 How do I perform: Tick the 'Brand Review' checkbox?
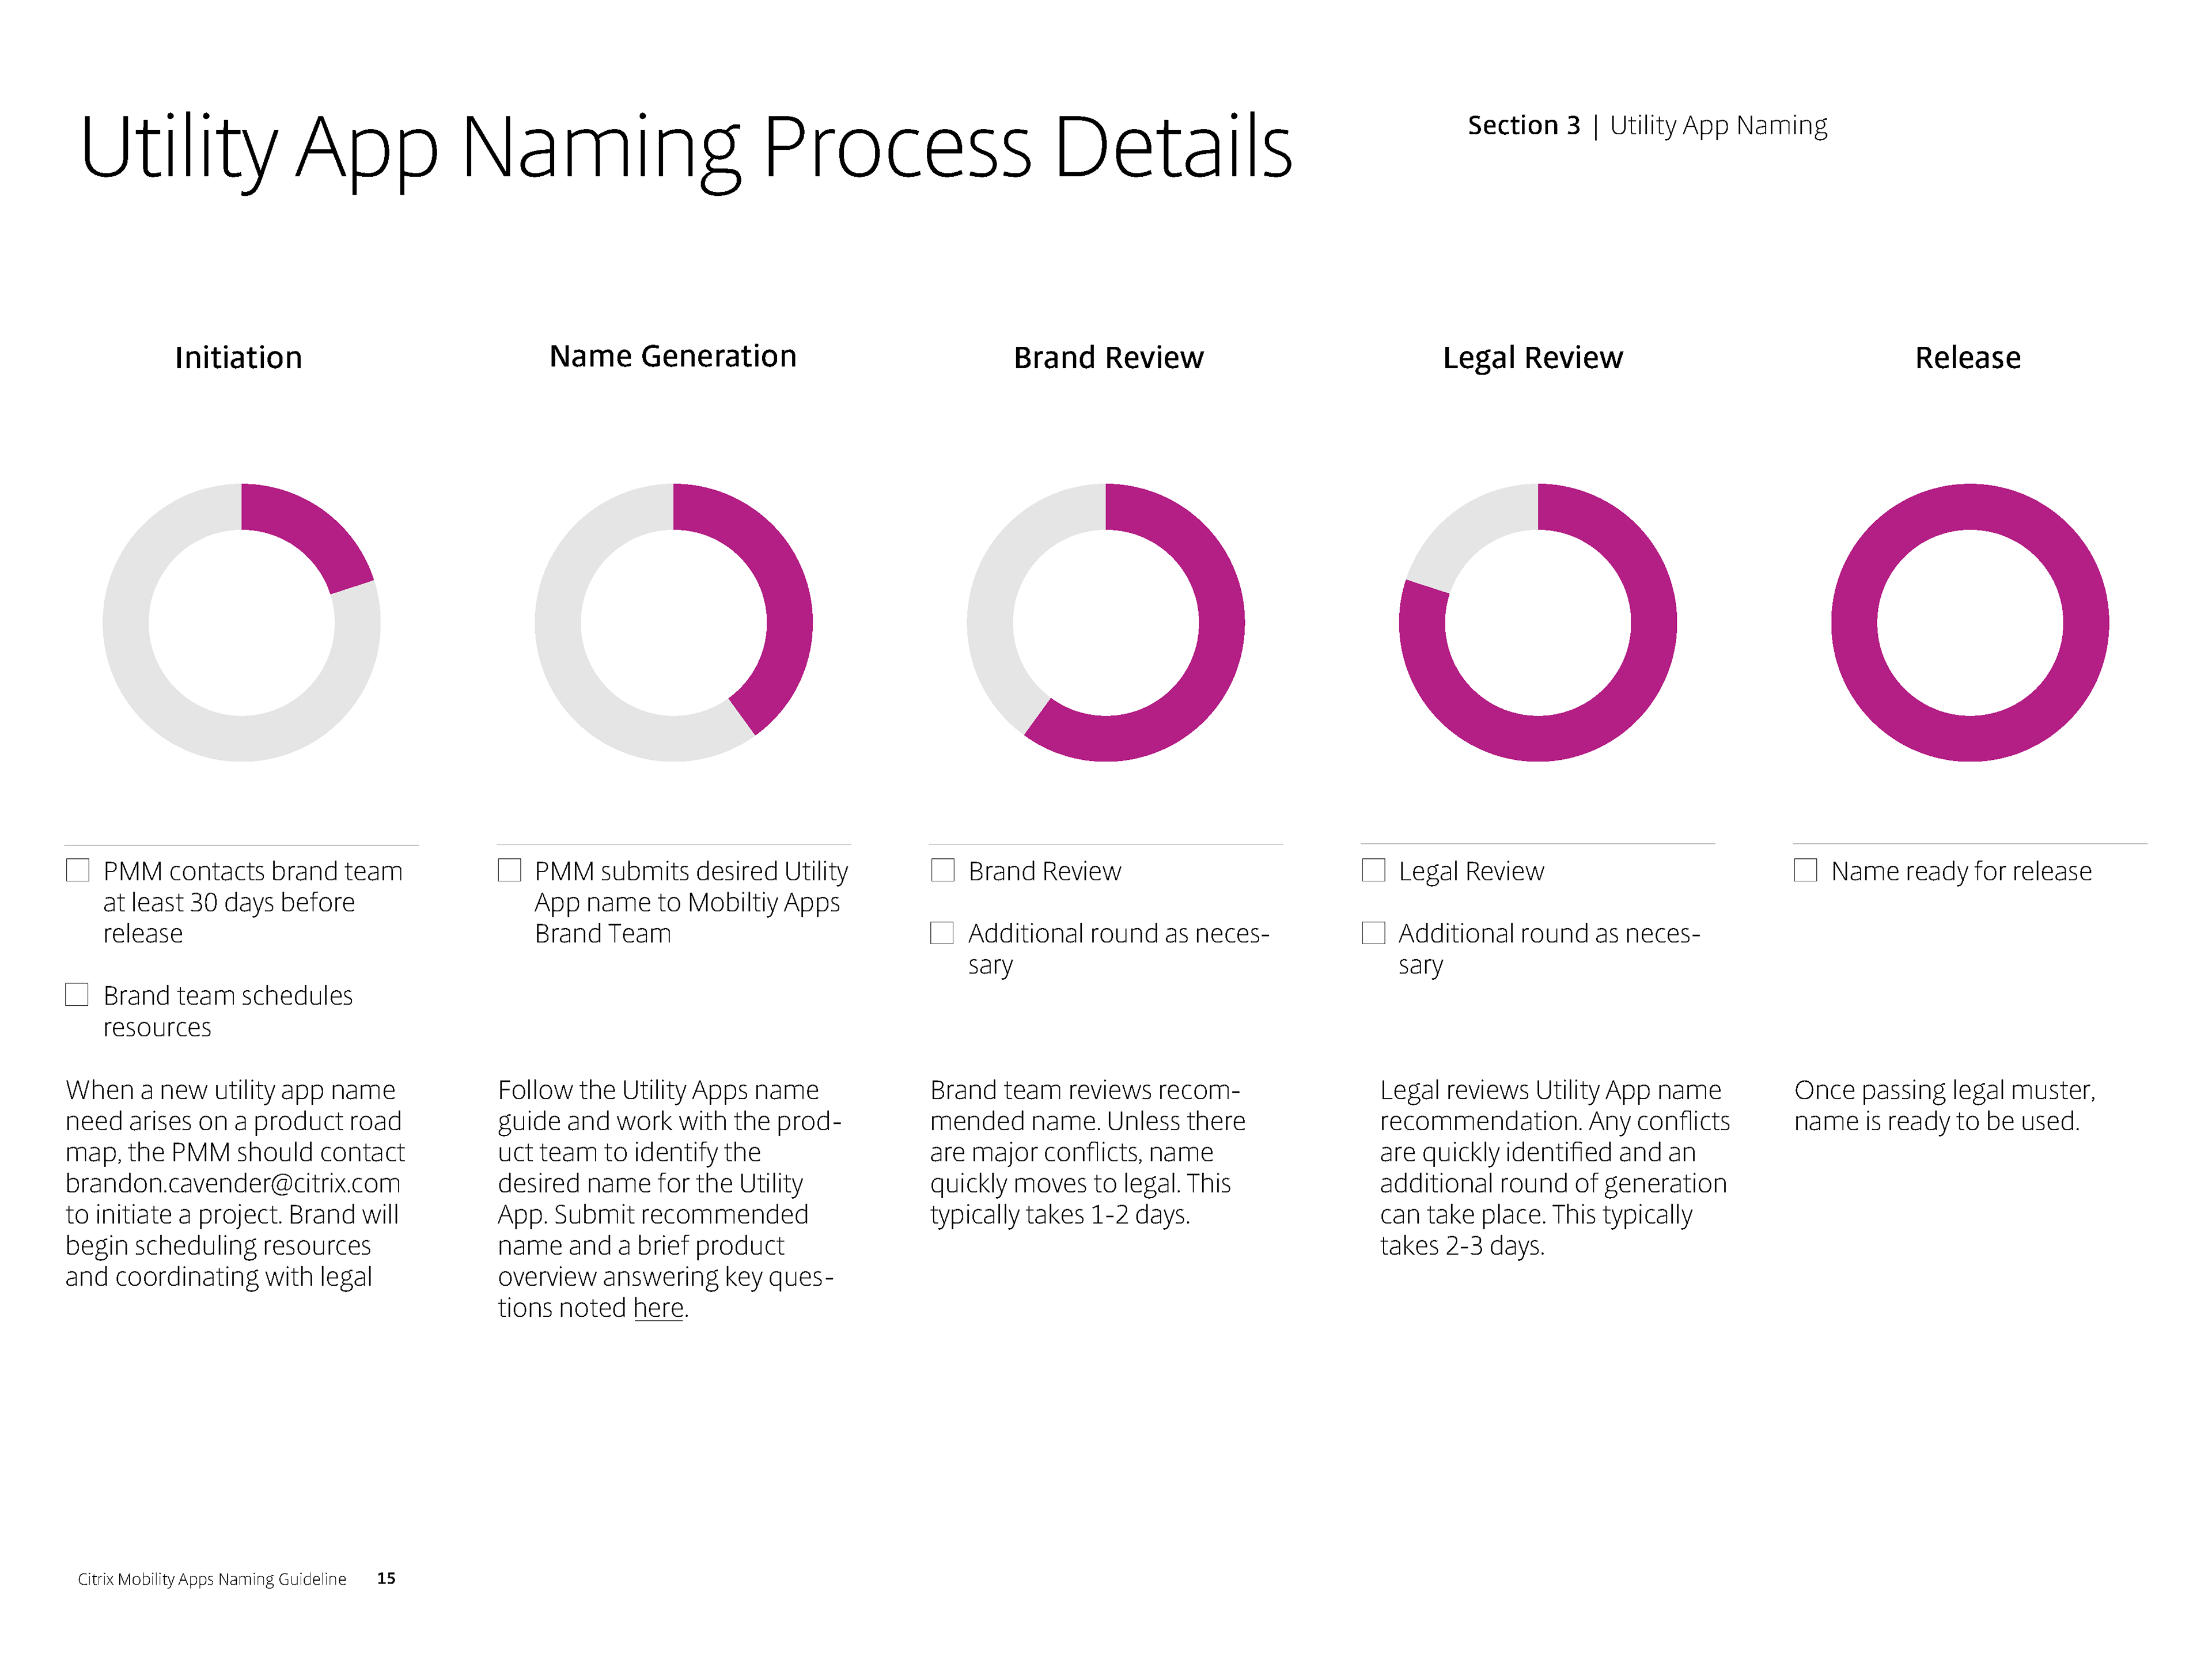tap(942, 870)
